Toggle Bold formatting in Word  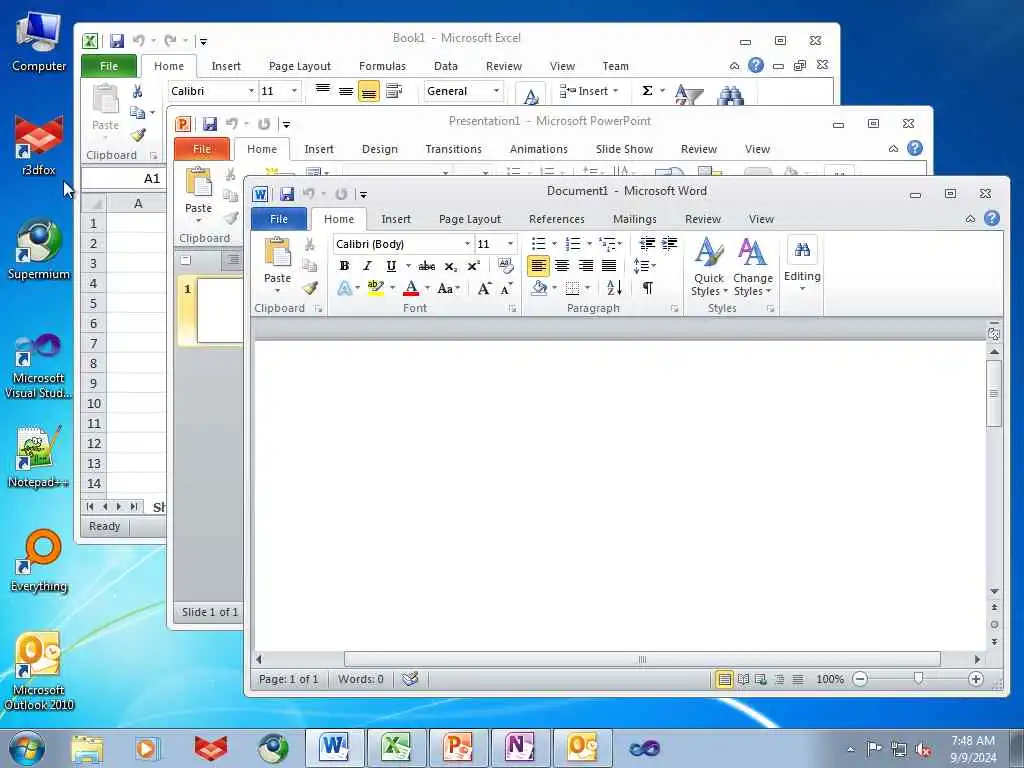pos(344,266)
